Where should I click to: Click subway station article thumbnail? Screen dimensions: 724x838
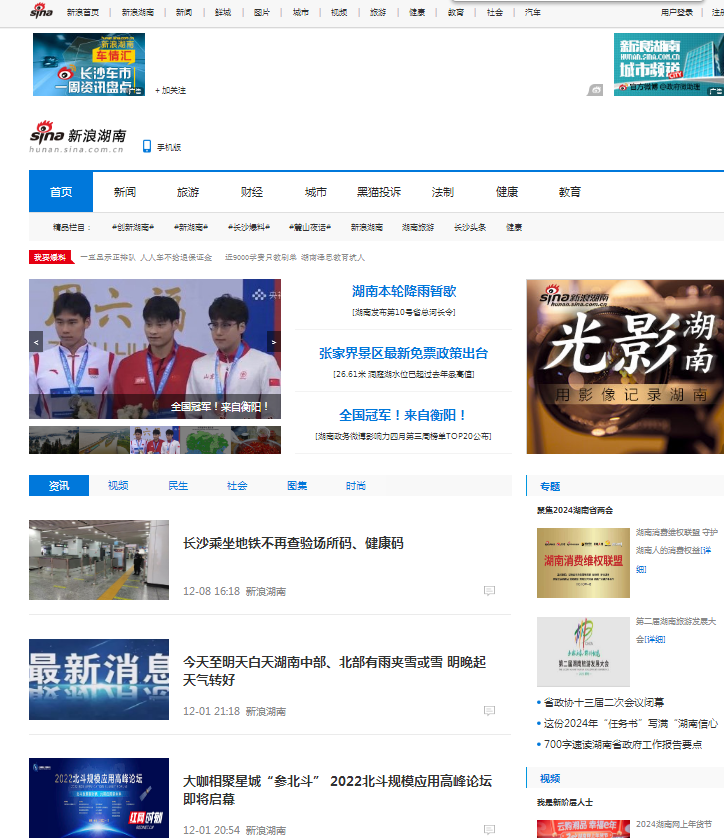click(99, 560)
